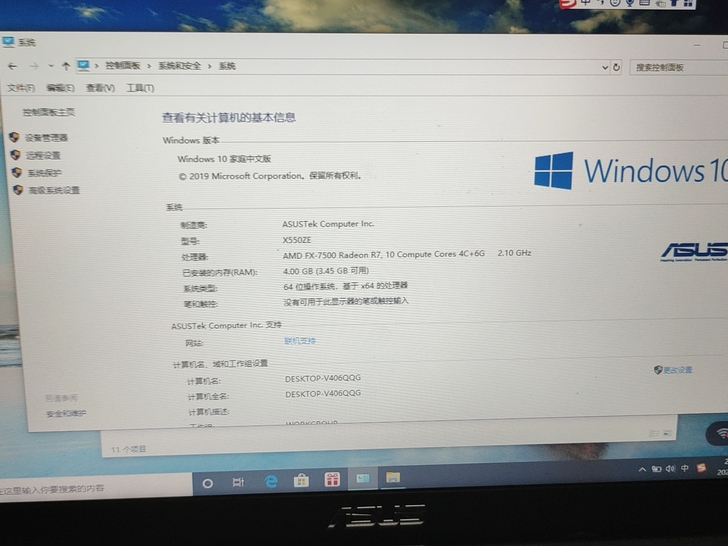Click the RAM value 4.00 GB

(326, 271)
